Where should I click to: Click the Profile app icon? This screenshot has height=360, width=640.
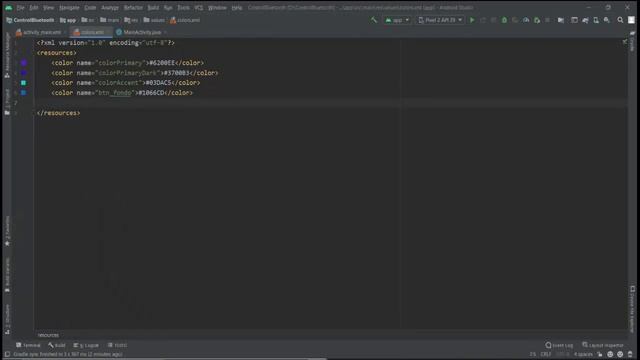(526, 20)
